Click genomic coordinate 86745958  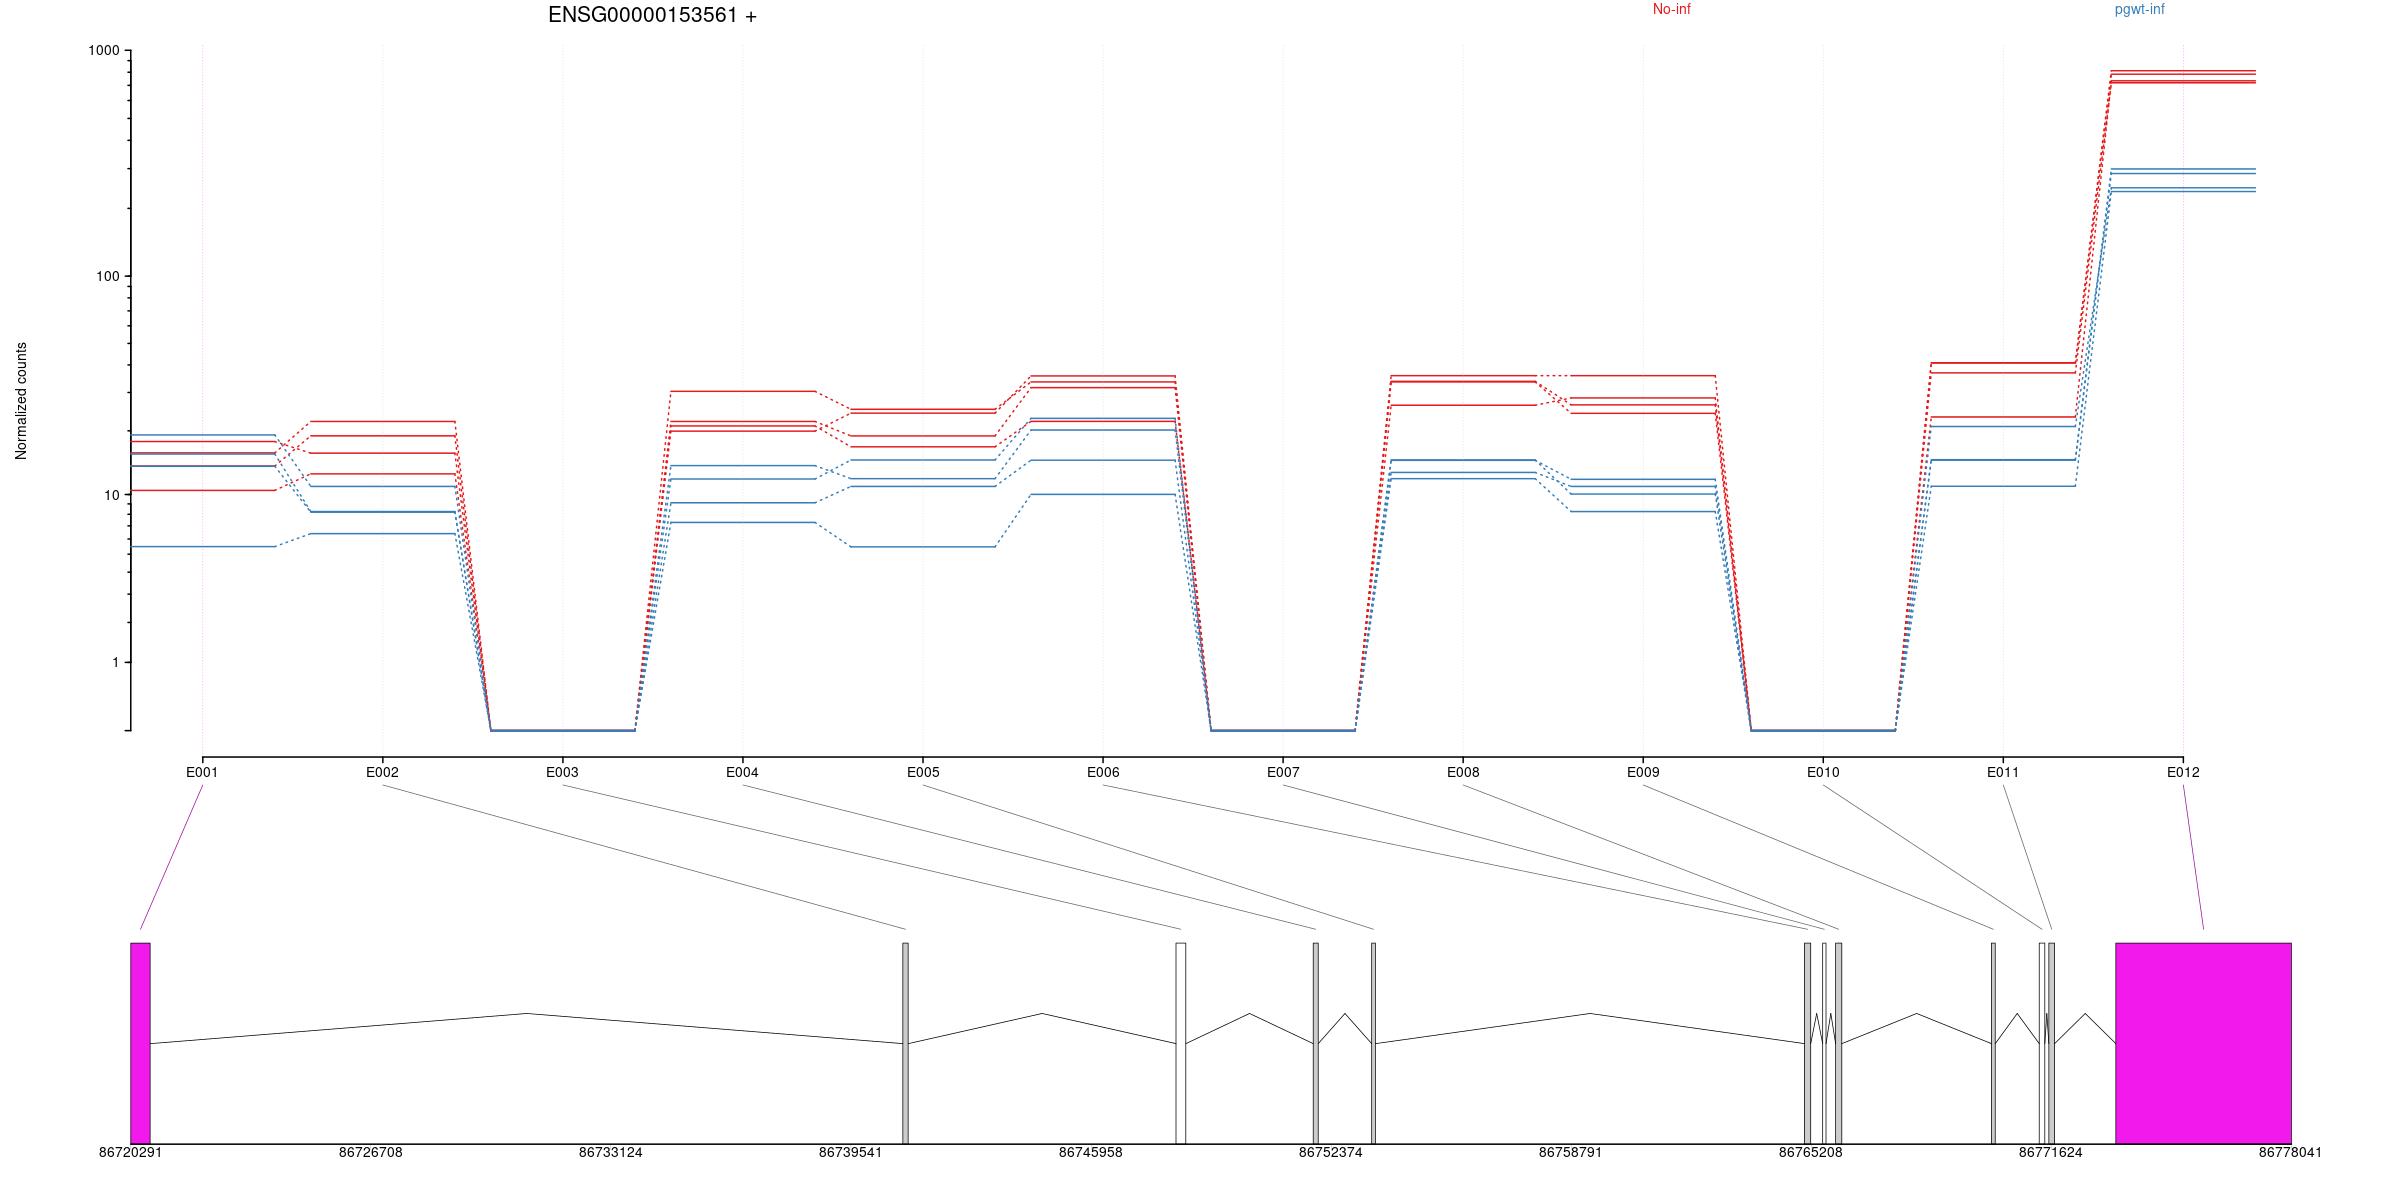click(1090, 1153)
